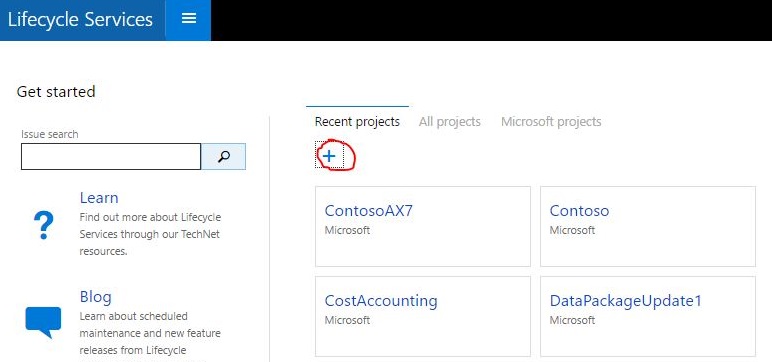Click the Get started heading
The width and height of the screenshot is (772, 362).
tap(56, 92)
